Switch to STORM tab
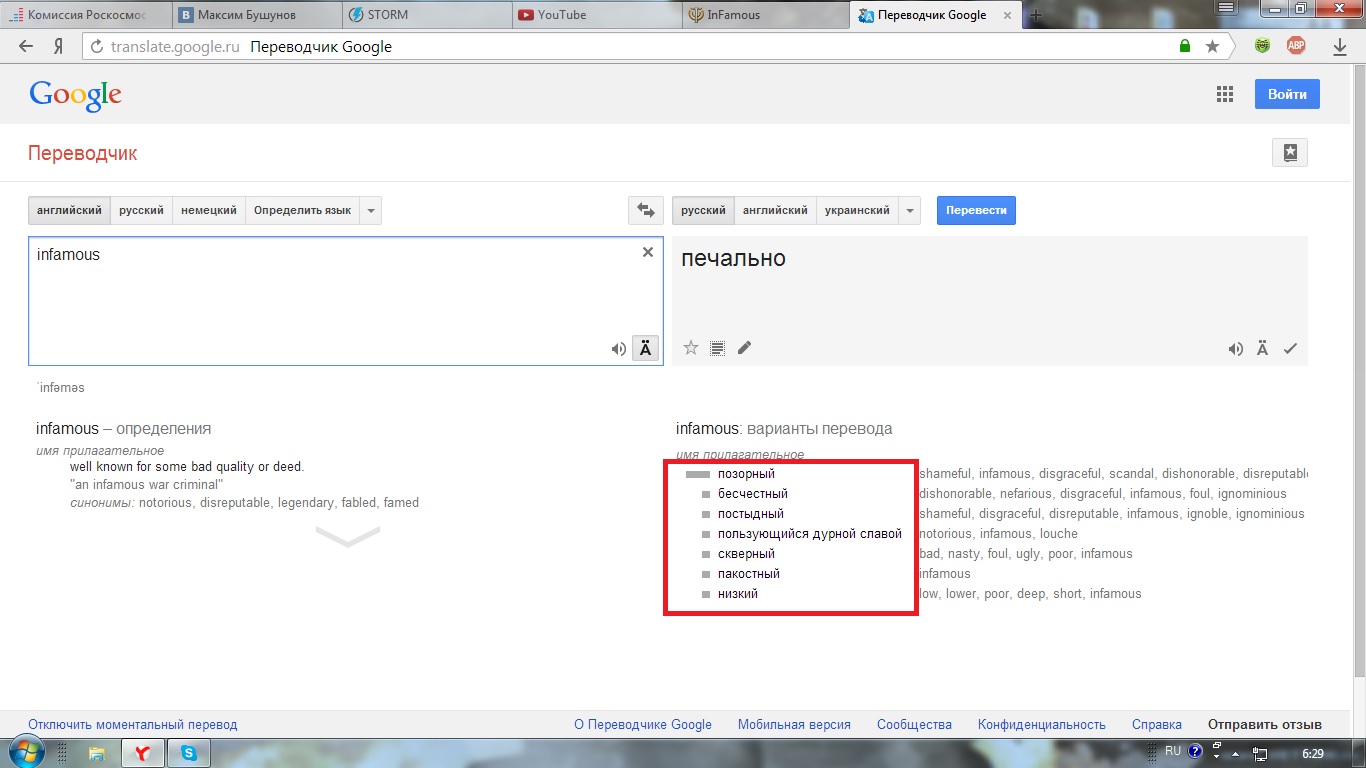1366x768 pixels. [x=425, y=15]
